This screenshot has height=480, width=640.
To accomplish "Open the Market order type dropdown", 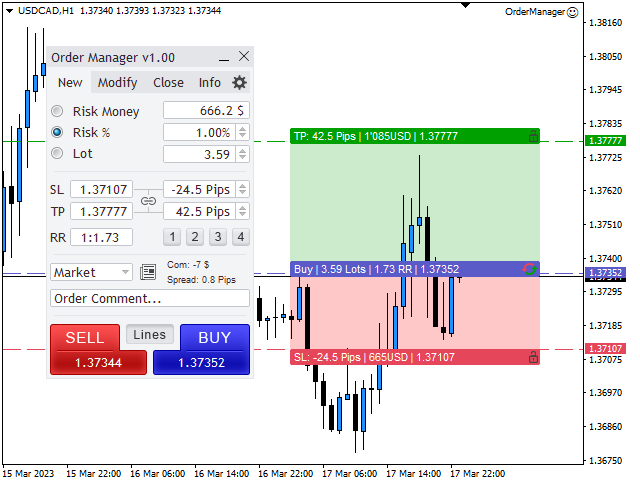I will click(91, 272).
